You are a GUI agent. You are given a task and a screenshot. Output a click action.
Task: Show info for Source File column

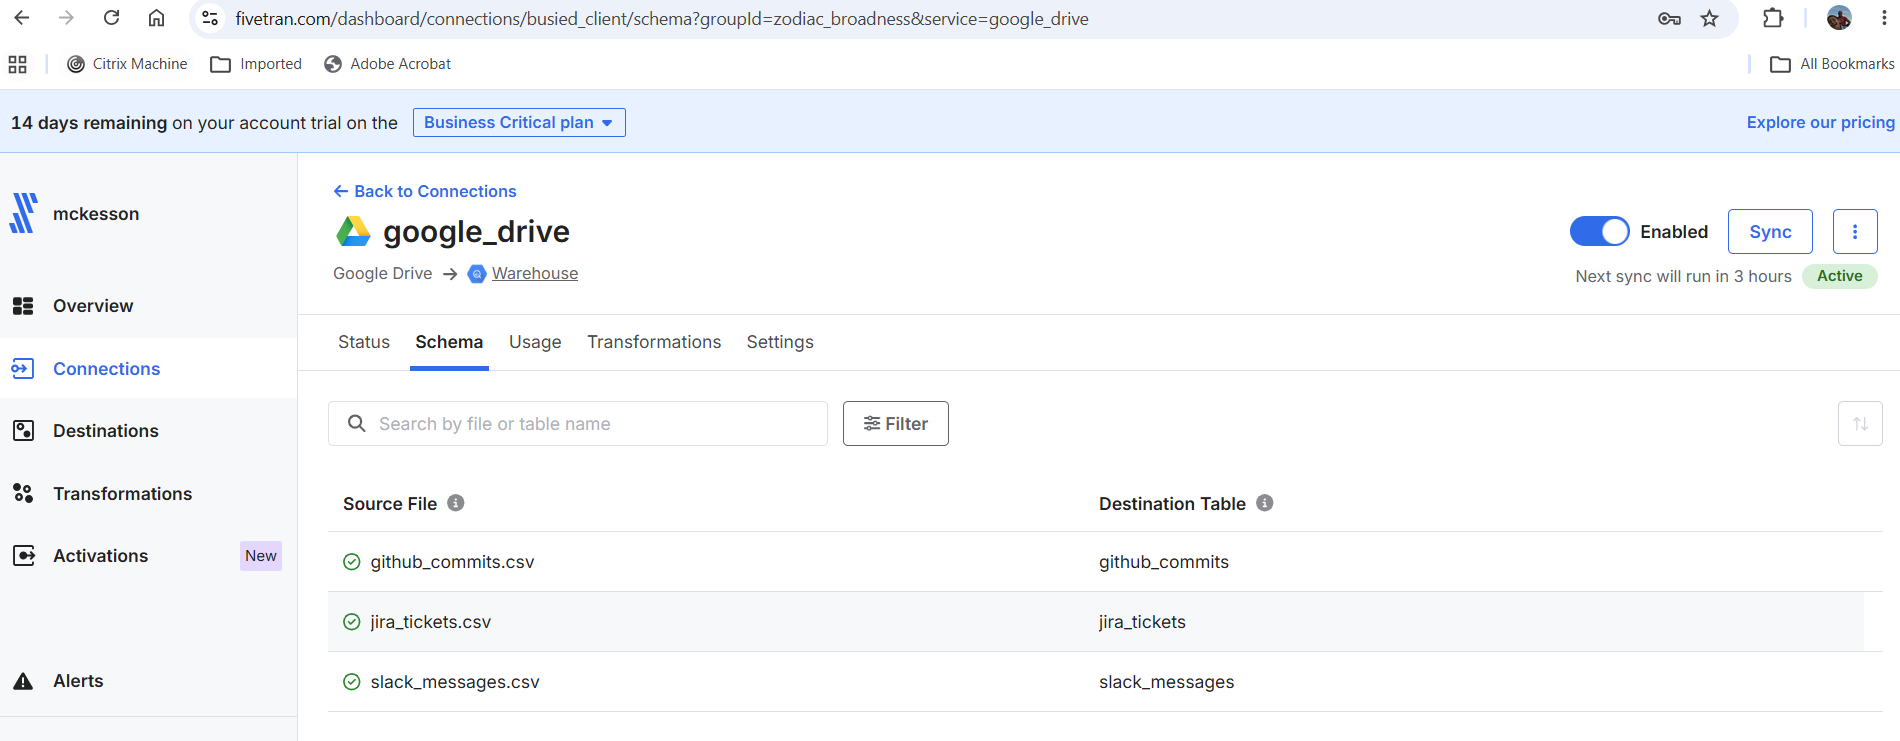(x=456, y=503)
